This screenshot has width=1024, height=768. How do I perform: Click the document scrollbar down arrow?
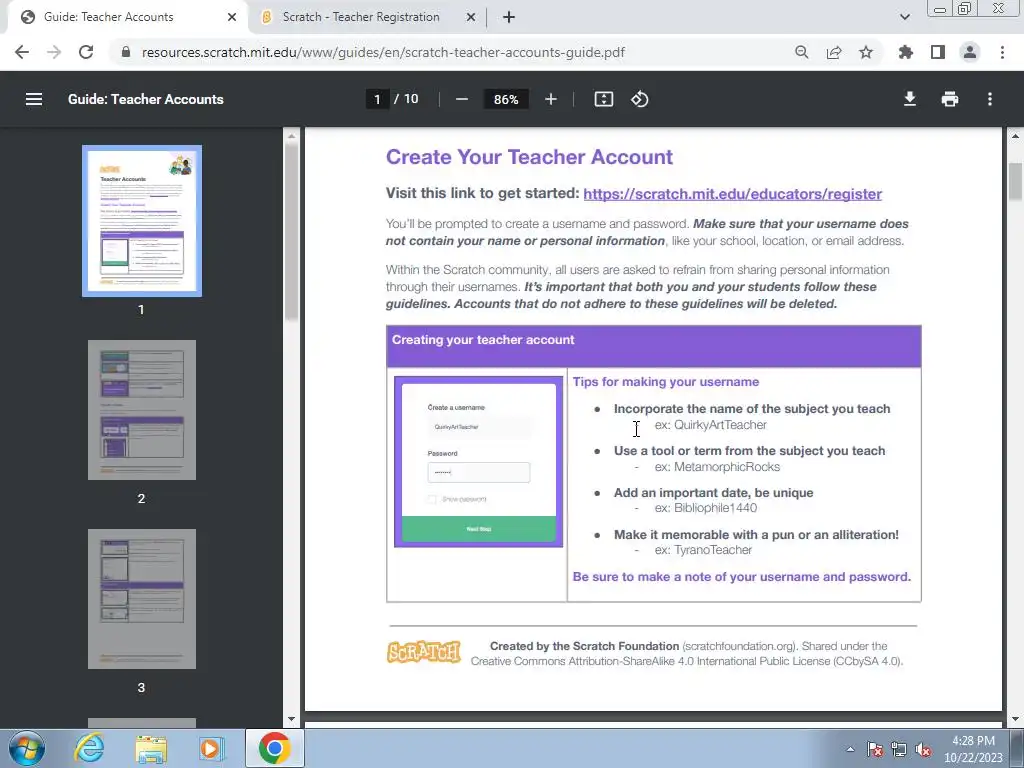(1015, 720)
